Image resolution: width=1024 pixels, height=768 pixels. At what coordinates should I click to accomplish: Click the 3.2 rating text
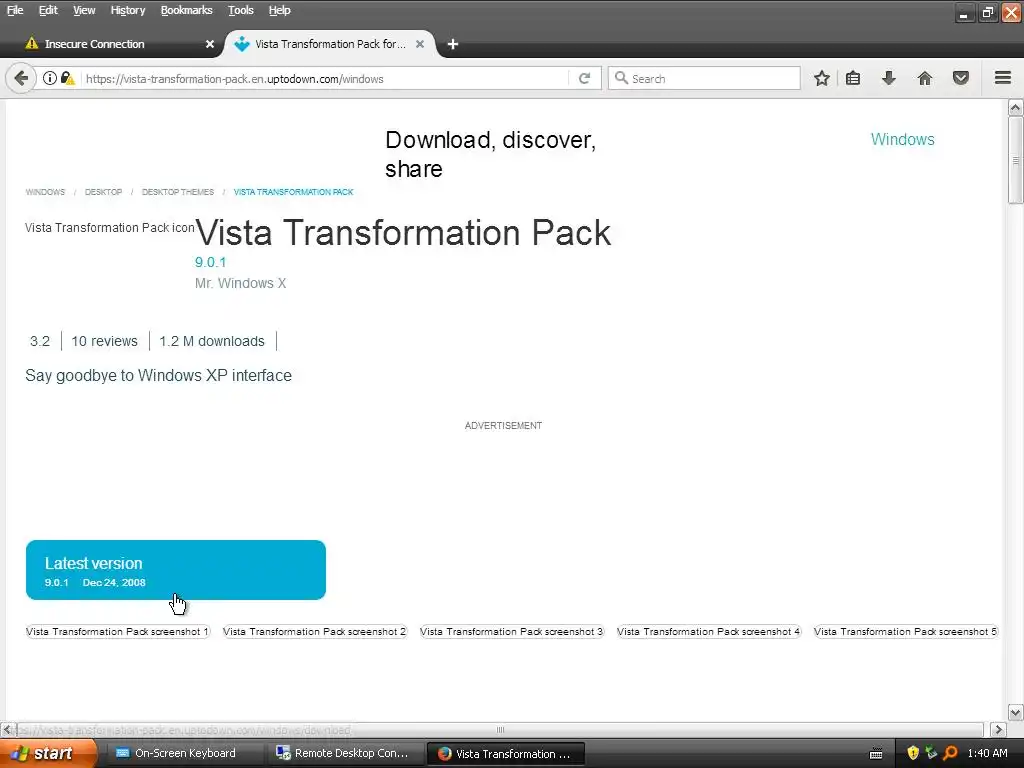tap(40, 341)
